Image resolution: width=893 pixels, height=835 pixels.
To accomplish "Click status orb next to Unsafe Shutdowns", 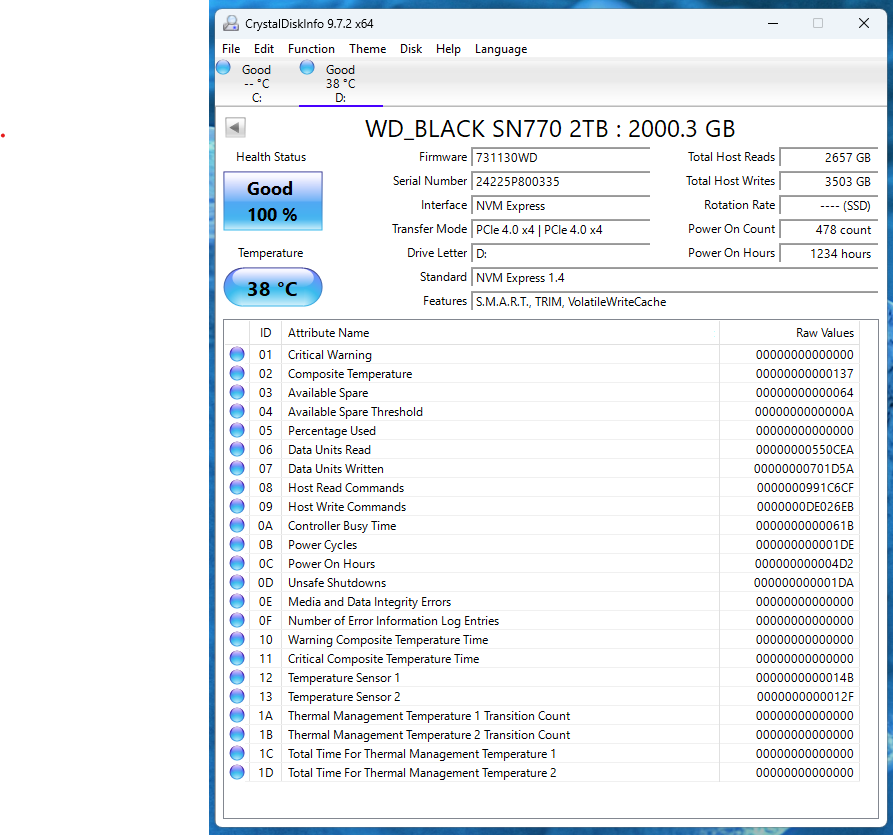I will tap(237, 582).
